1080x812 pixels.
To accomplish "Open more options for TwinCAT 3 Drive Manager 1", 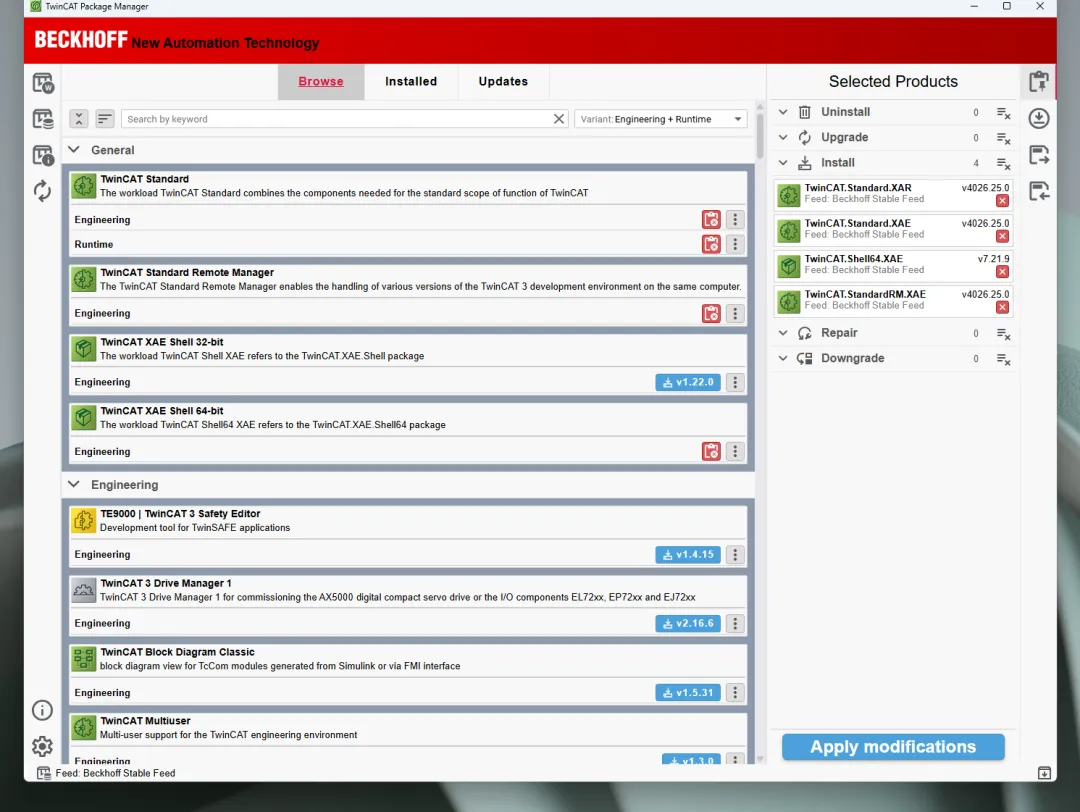I will (x=735, y=623).
